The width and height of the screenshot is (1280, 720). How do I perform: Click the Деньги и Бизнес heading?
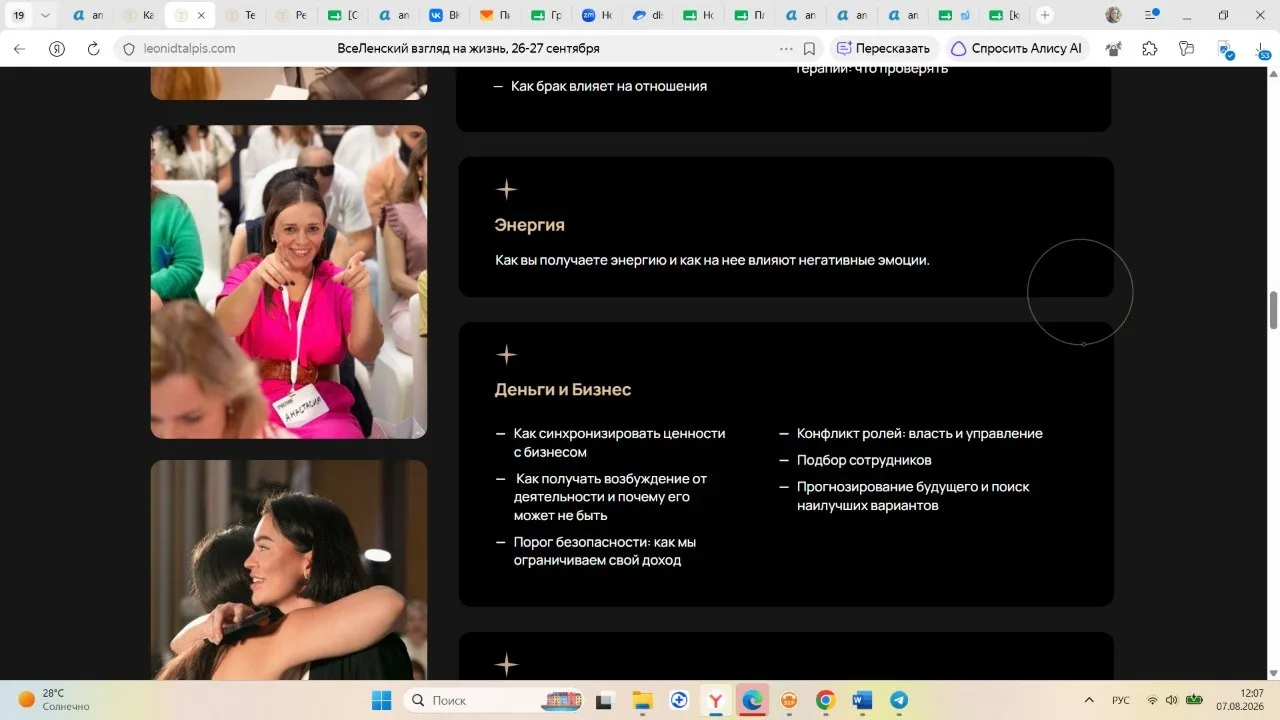563,389
